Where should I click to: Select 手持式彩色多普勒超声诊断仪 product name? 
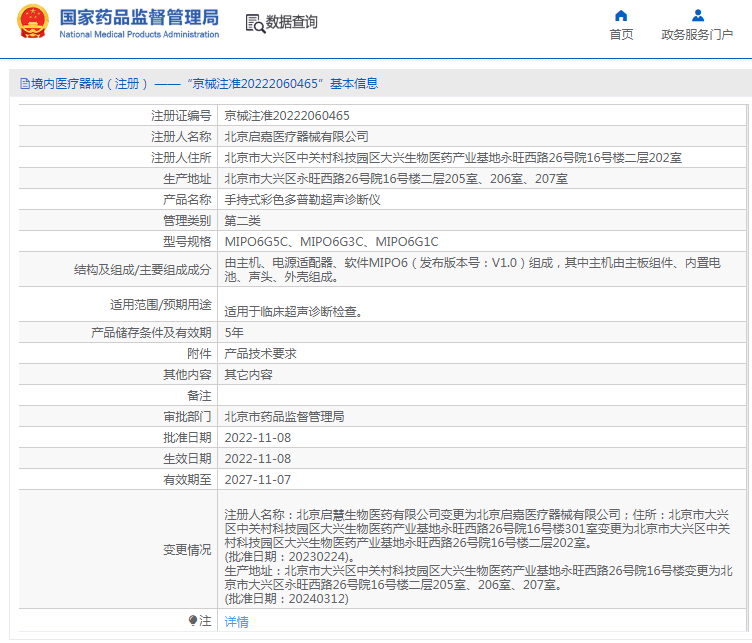(302, 200)
